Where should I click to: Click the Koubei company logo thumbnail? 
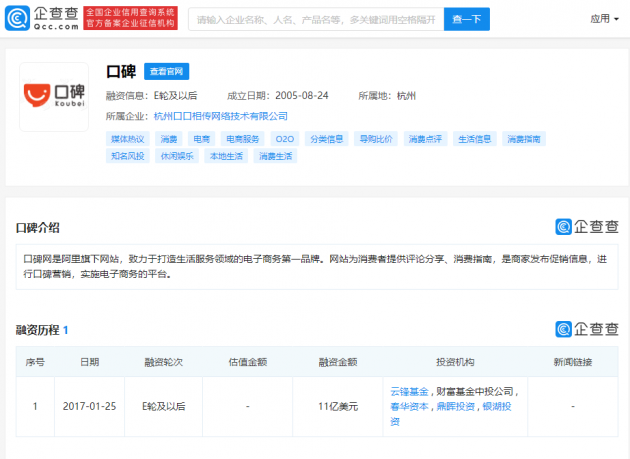coord(54,96)
